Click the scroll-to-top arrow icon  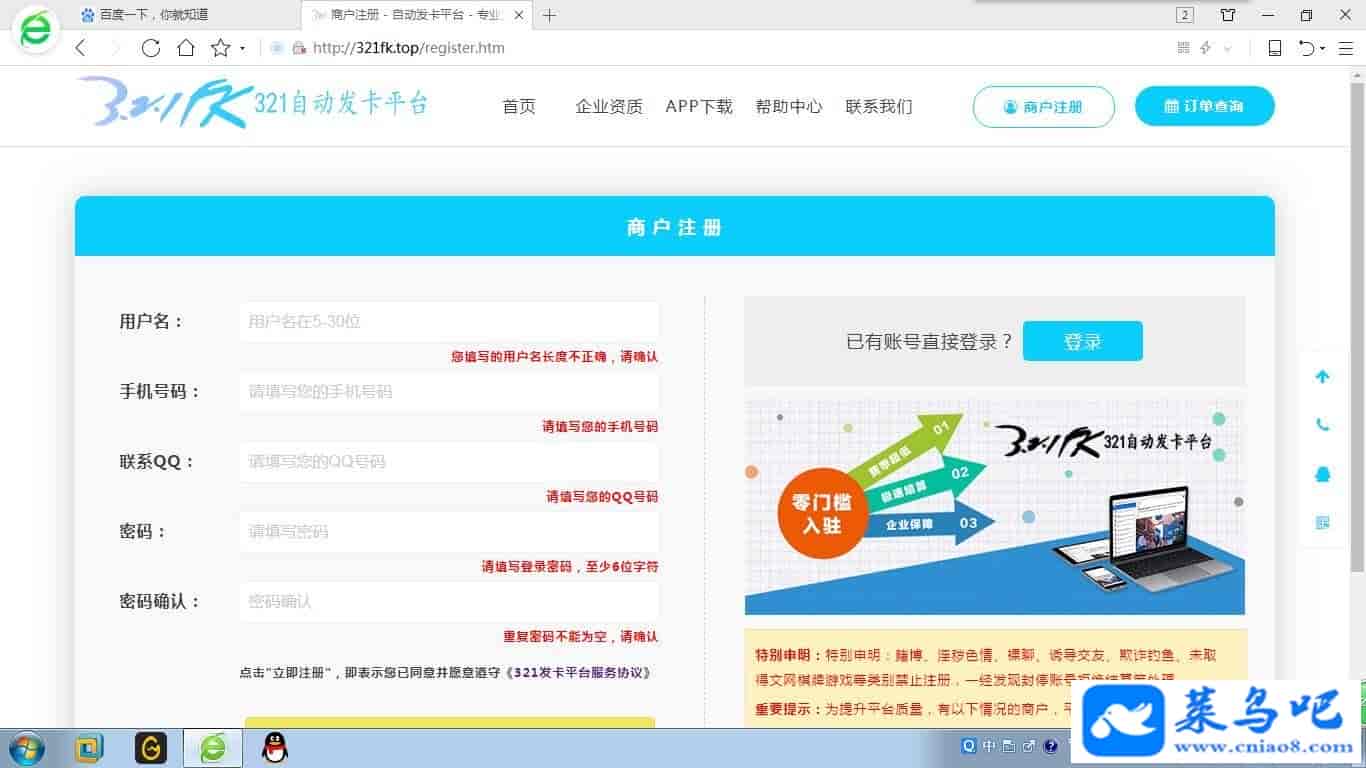(1322, 377)
